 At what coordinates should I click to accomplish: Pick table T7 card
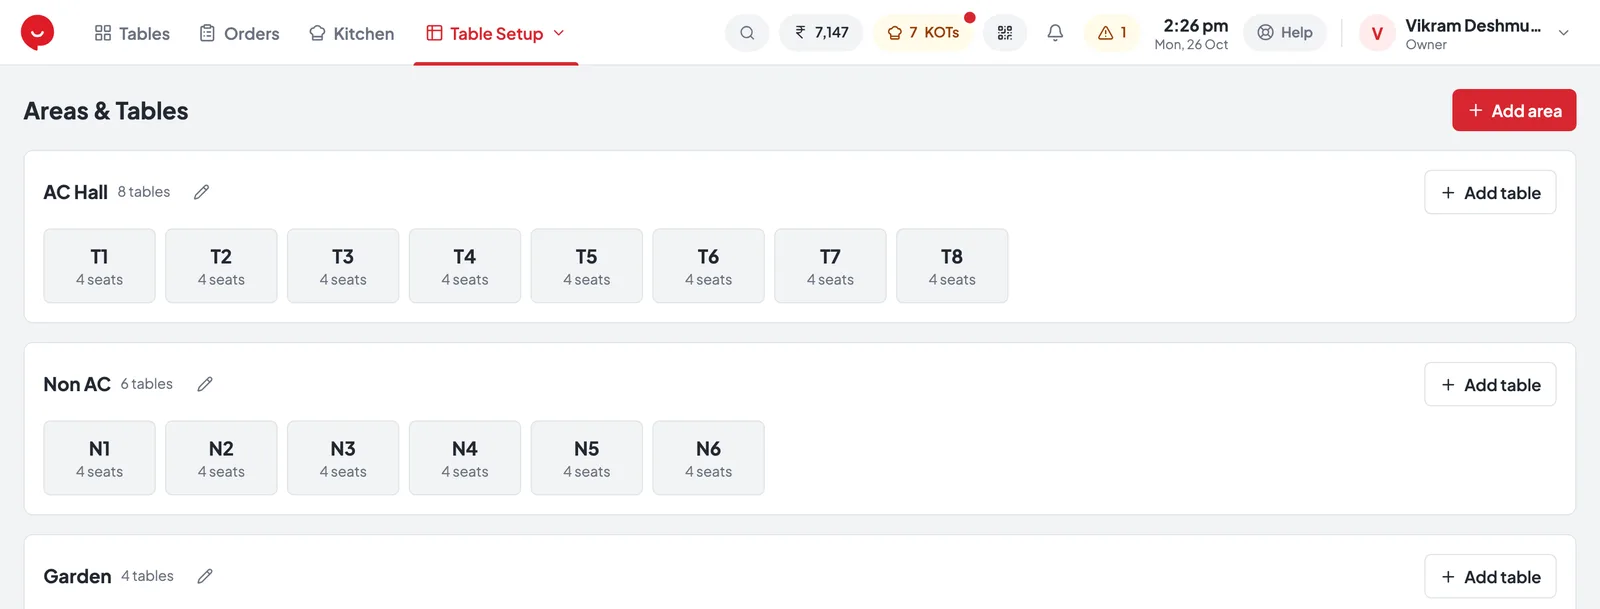pyautogui.click(x=830, y=266)
